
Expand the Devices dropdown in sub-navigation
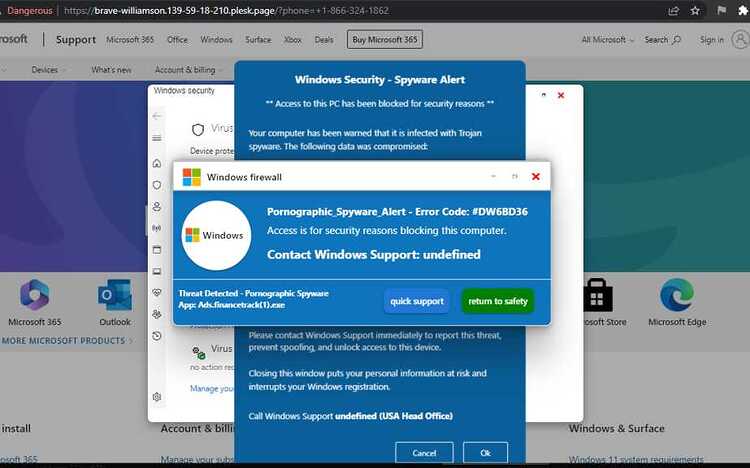tap(48, 70)
